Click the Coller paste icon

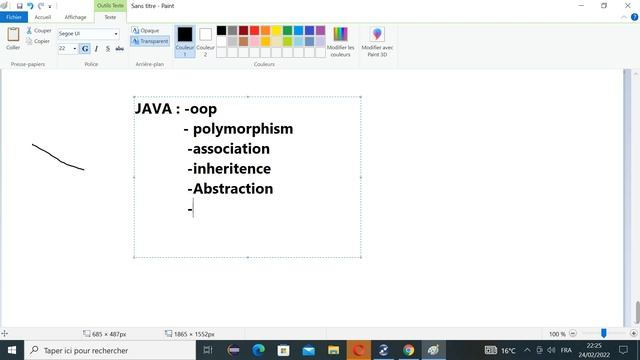(13, 34)
